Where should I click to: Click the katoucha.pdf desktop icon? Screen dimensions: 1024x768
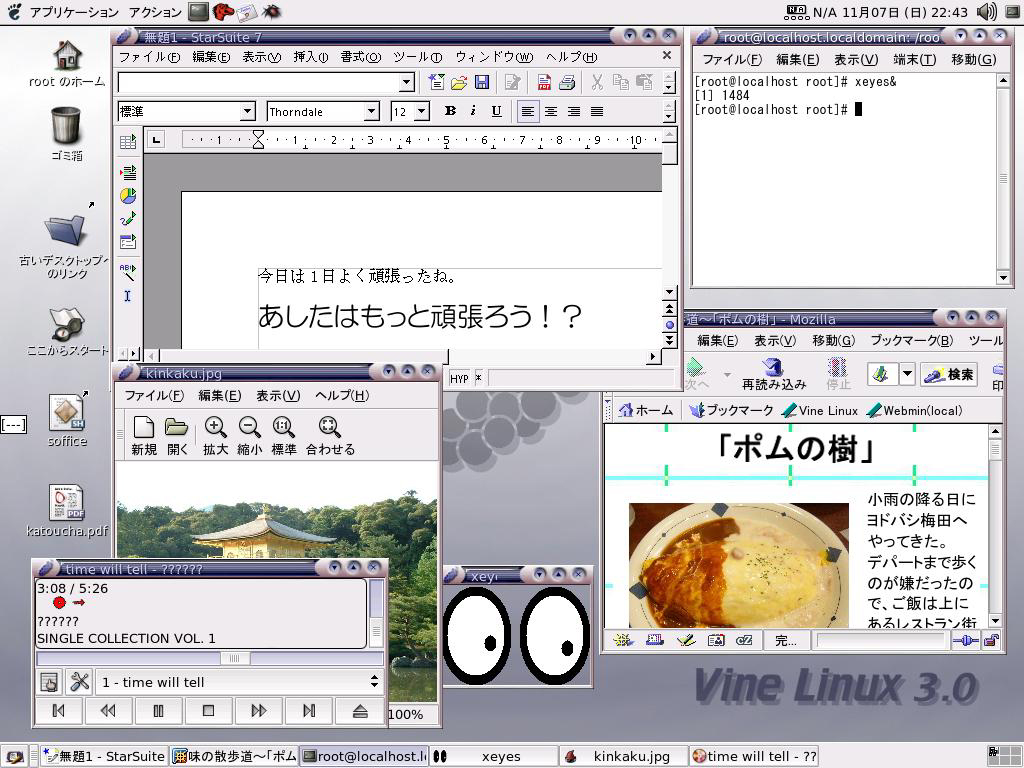click(x=67, y=511)
